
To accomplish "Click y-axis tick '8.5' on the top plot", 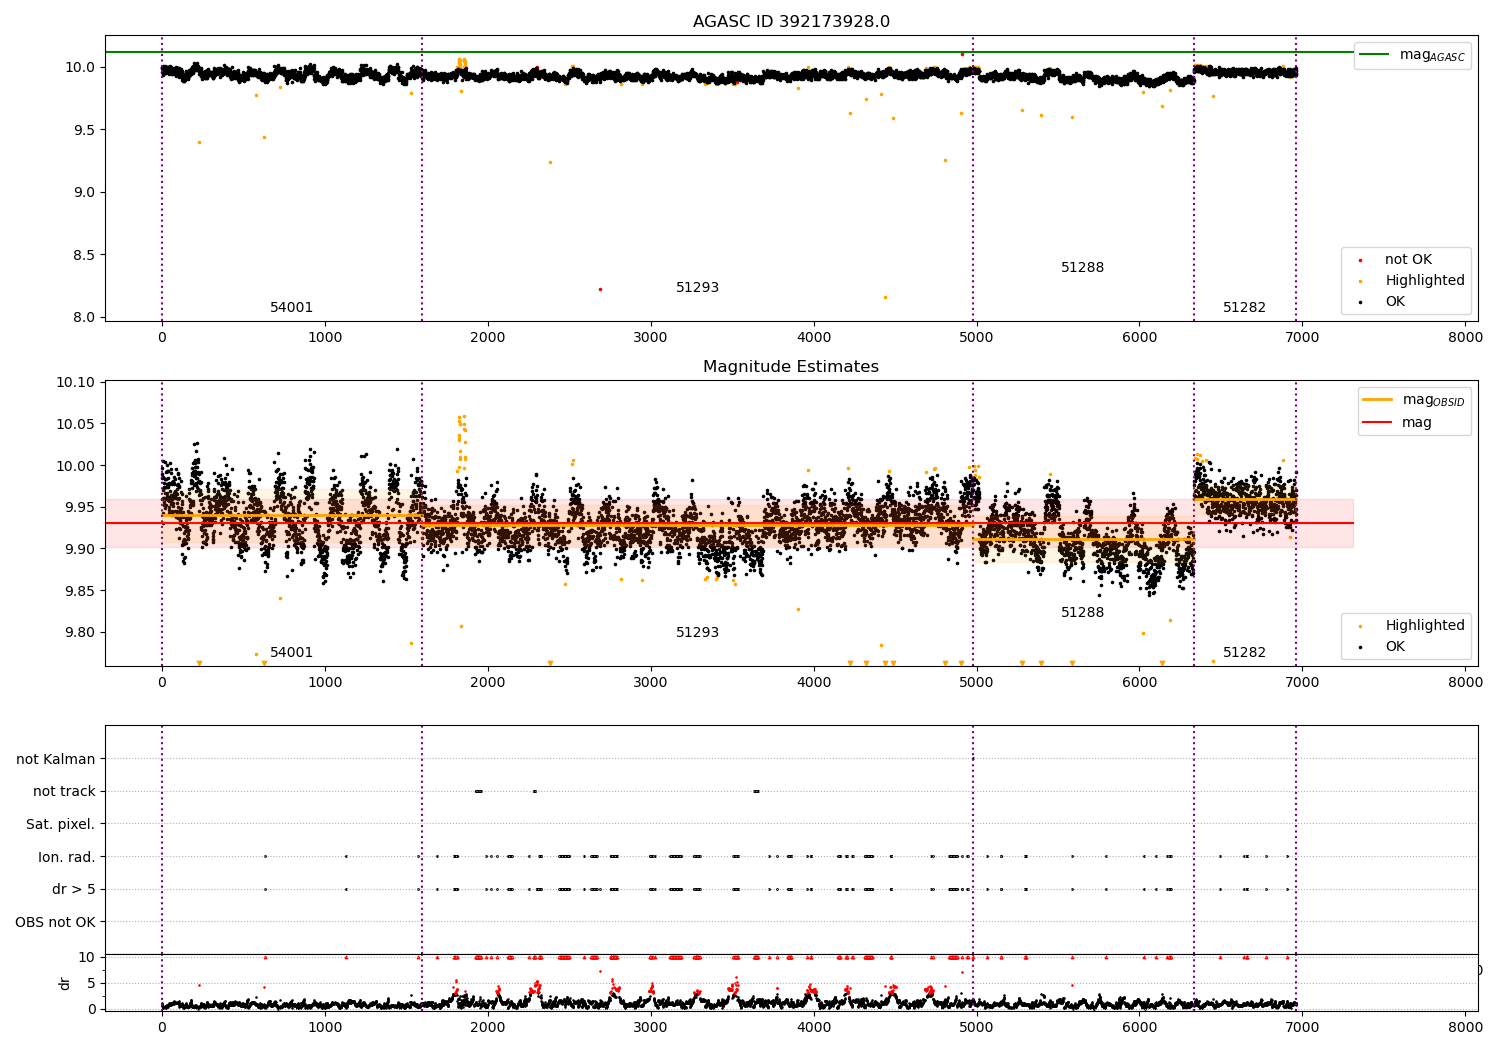I will coord(82,255).
